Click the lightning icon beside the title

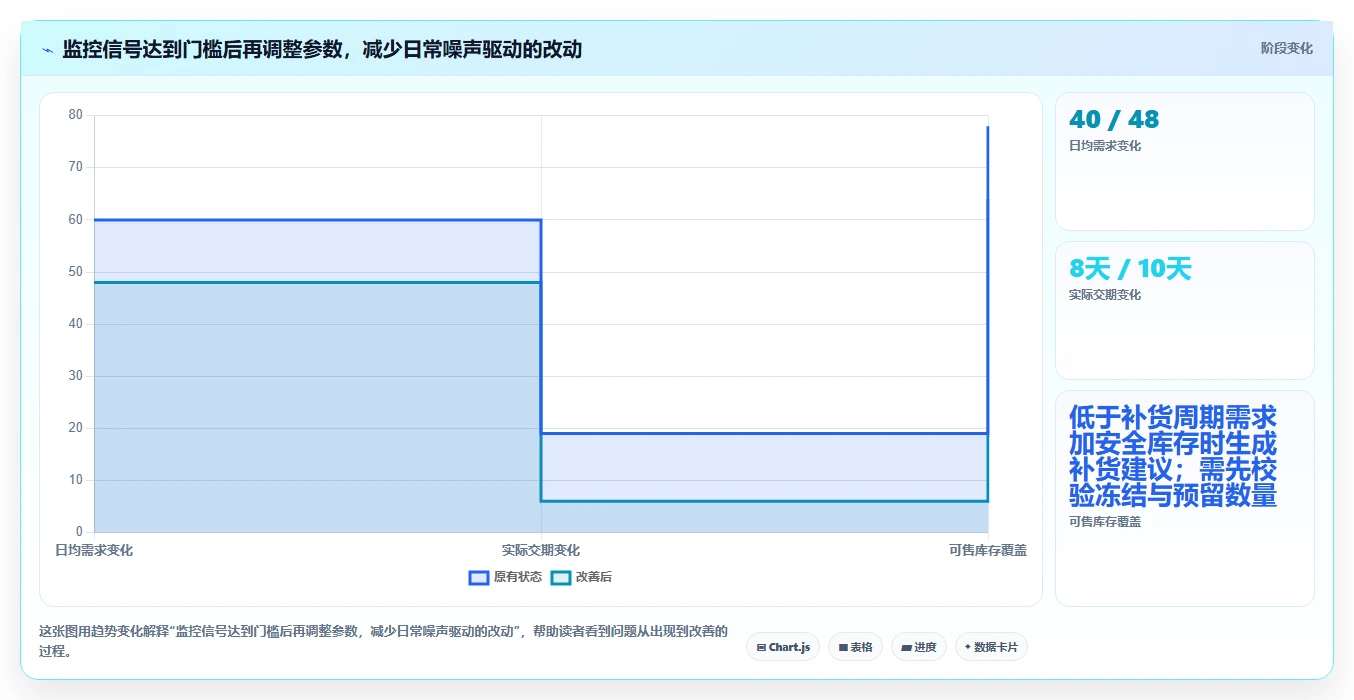47,50
